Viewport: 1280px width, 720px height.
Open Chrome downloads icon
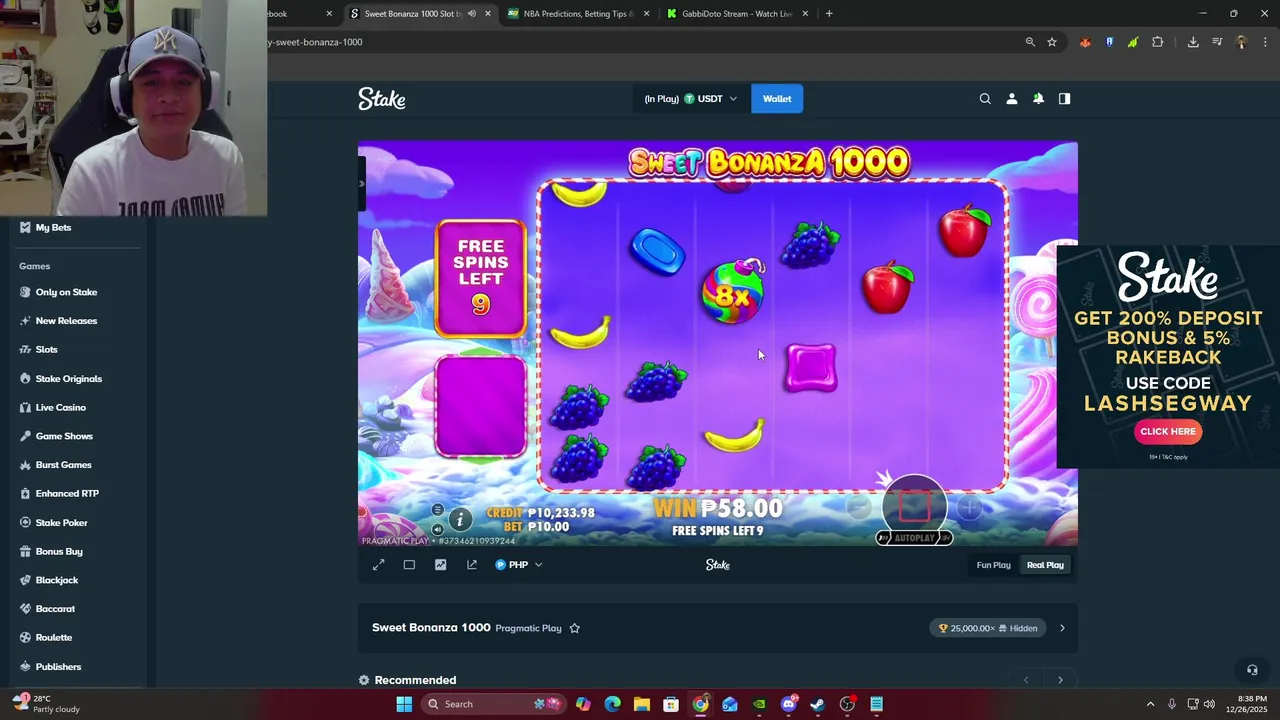coord(1193,42)
